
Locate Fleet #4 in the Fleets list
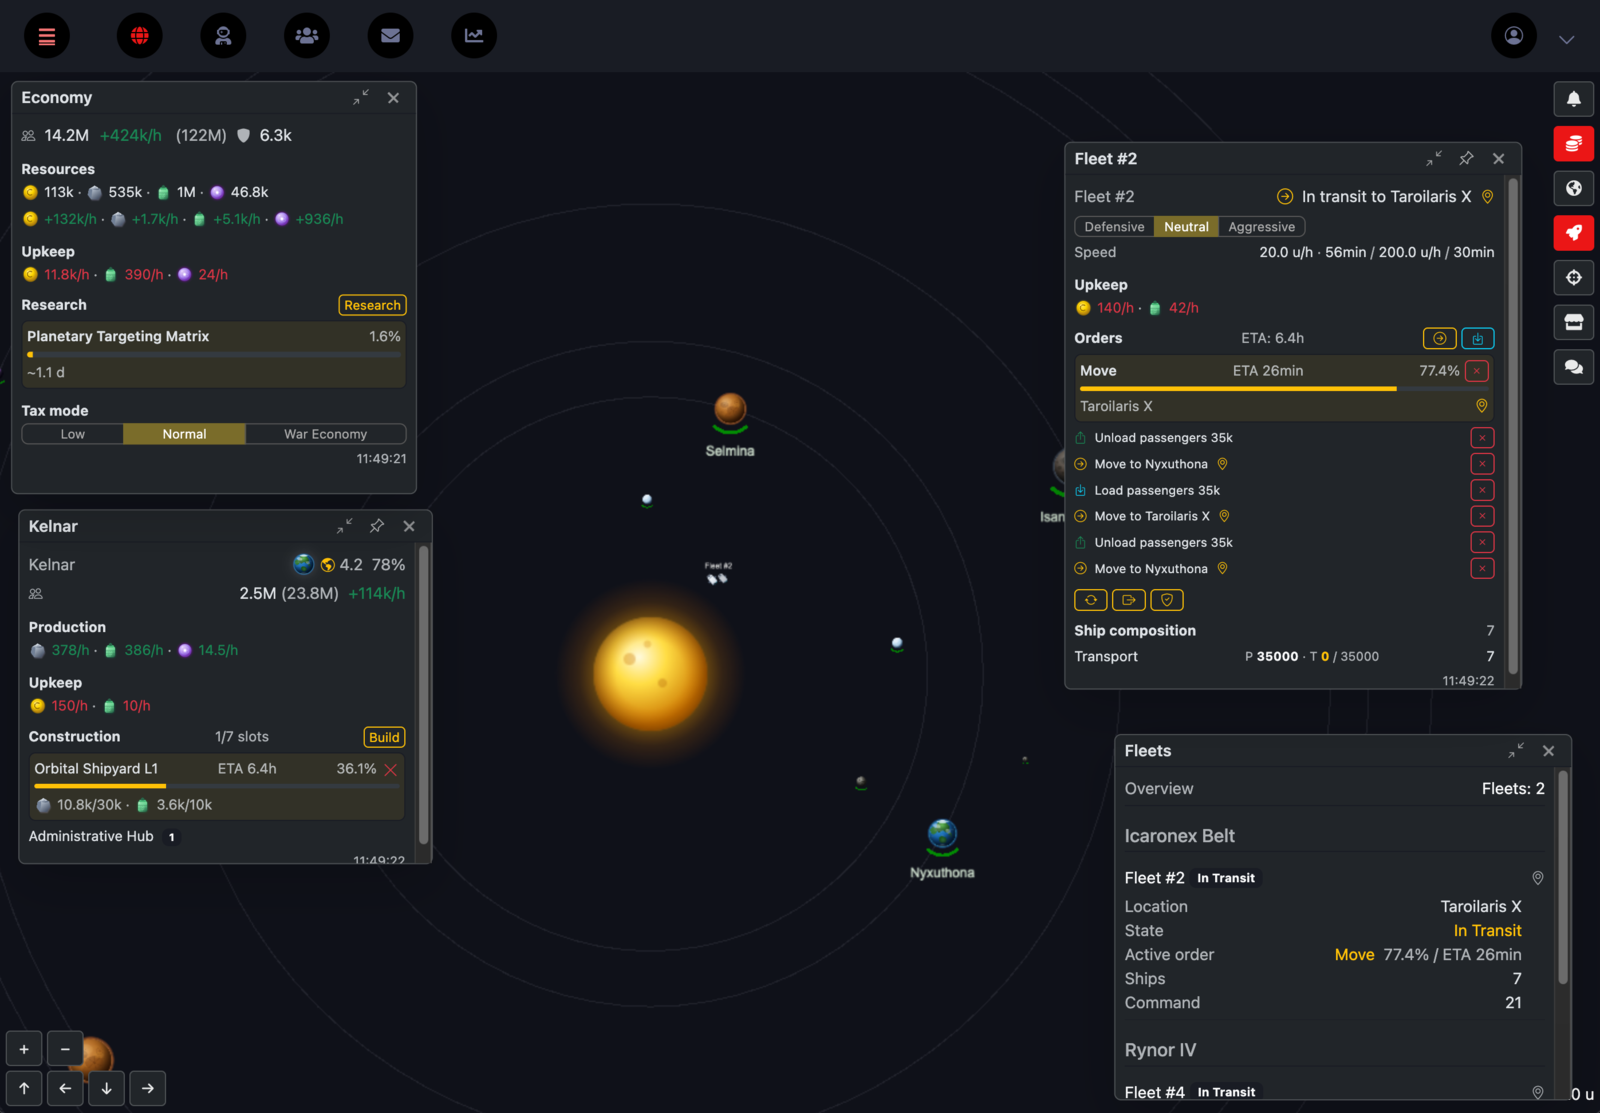click(x=1538, y=1092)
